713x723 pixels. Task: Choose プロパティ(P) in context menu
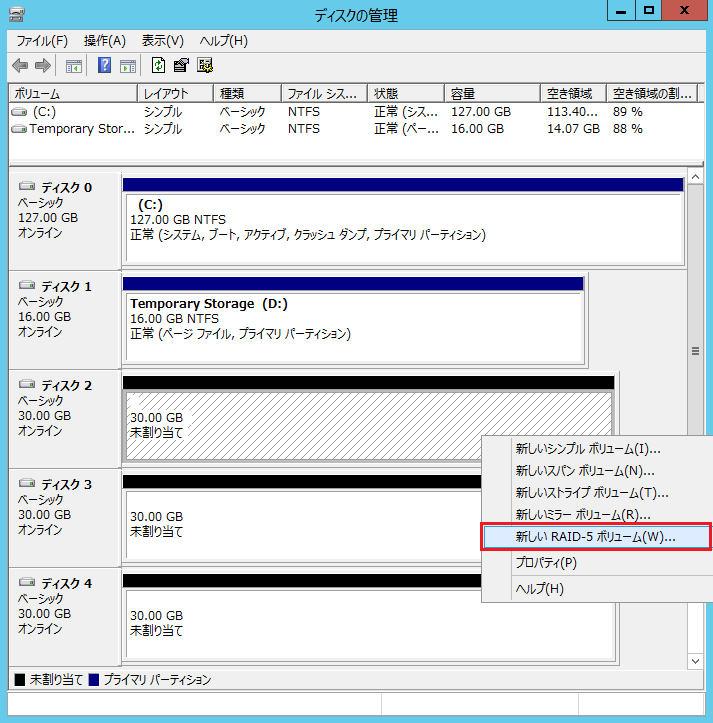[597, 563]
